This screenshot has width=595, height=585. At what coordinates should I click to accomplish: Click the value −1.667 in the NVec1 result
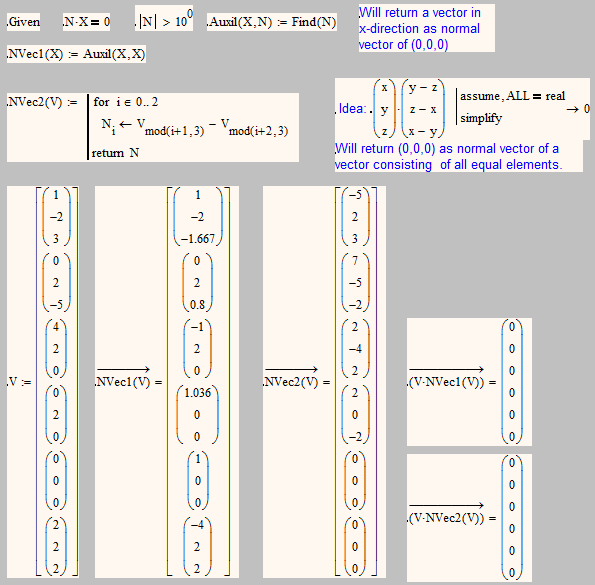pyautogui.click(x=198, y=239)
